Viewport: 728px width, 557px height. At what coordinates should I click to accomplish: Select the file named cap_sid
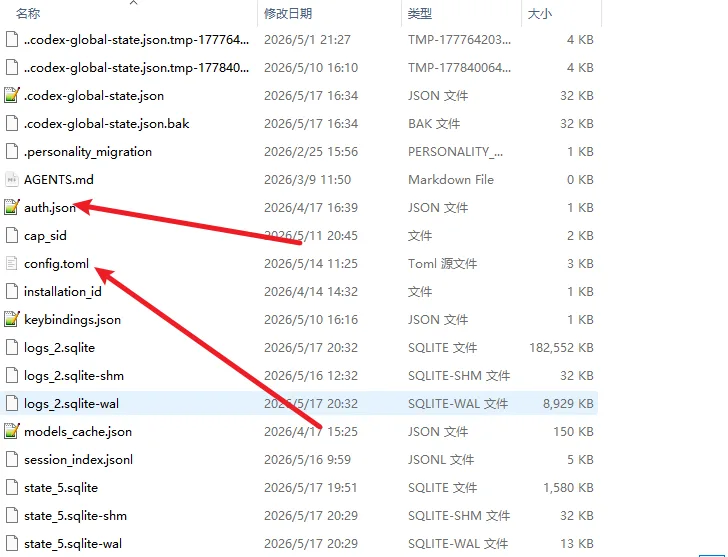[x=45, y=236]
